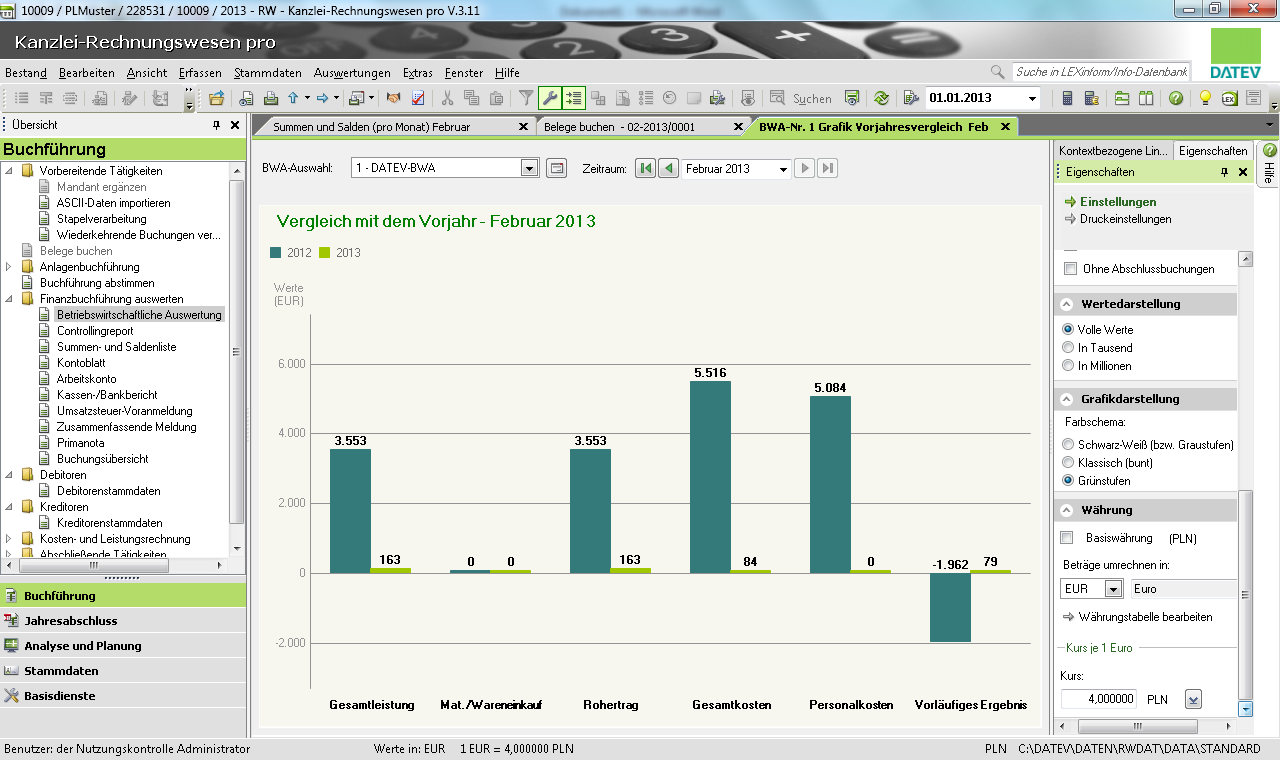Open the BWA-Auswahl dropdown
1280x760 pixels.
(530, 168)
